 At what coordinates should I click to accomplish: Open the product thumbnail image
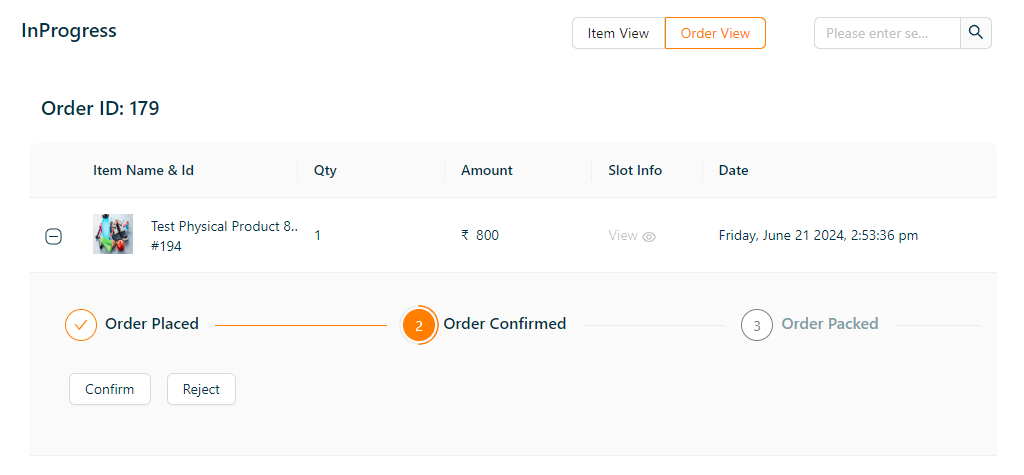113,234
